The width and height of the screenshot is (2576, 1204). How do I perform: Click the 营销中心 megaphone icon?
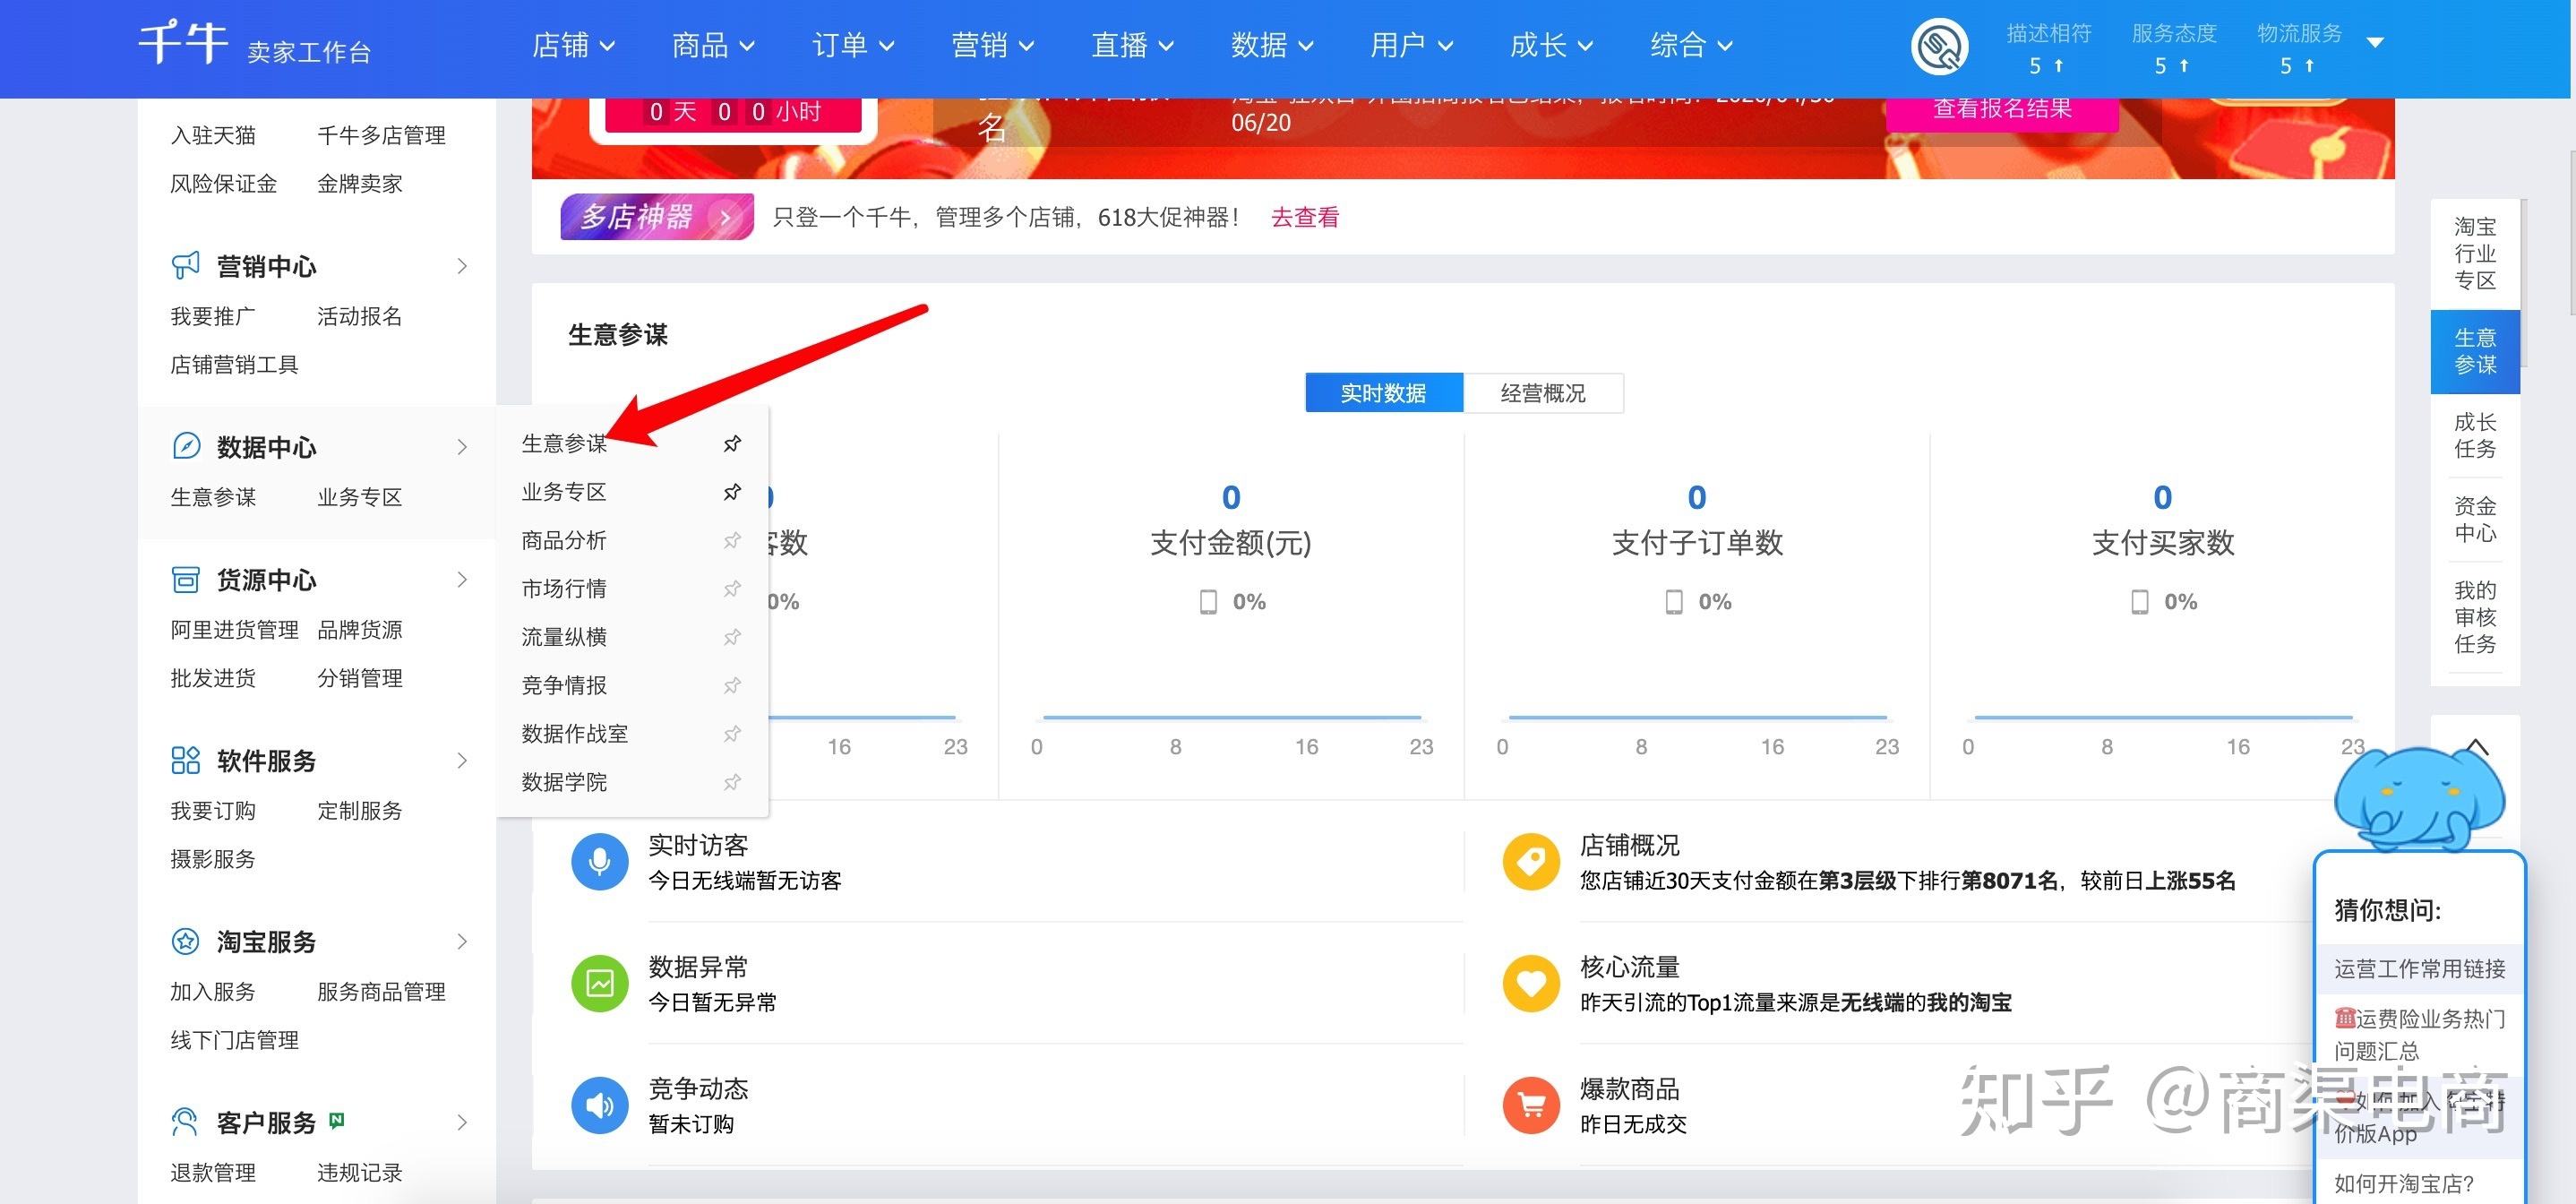pos(186,266)
